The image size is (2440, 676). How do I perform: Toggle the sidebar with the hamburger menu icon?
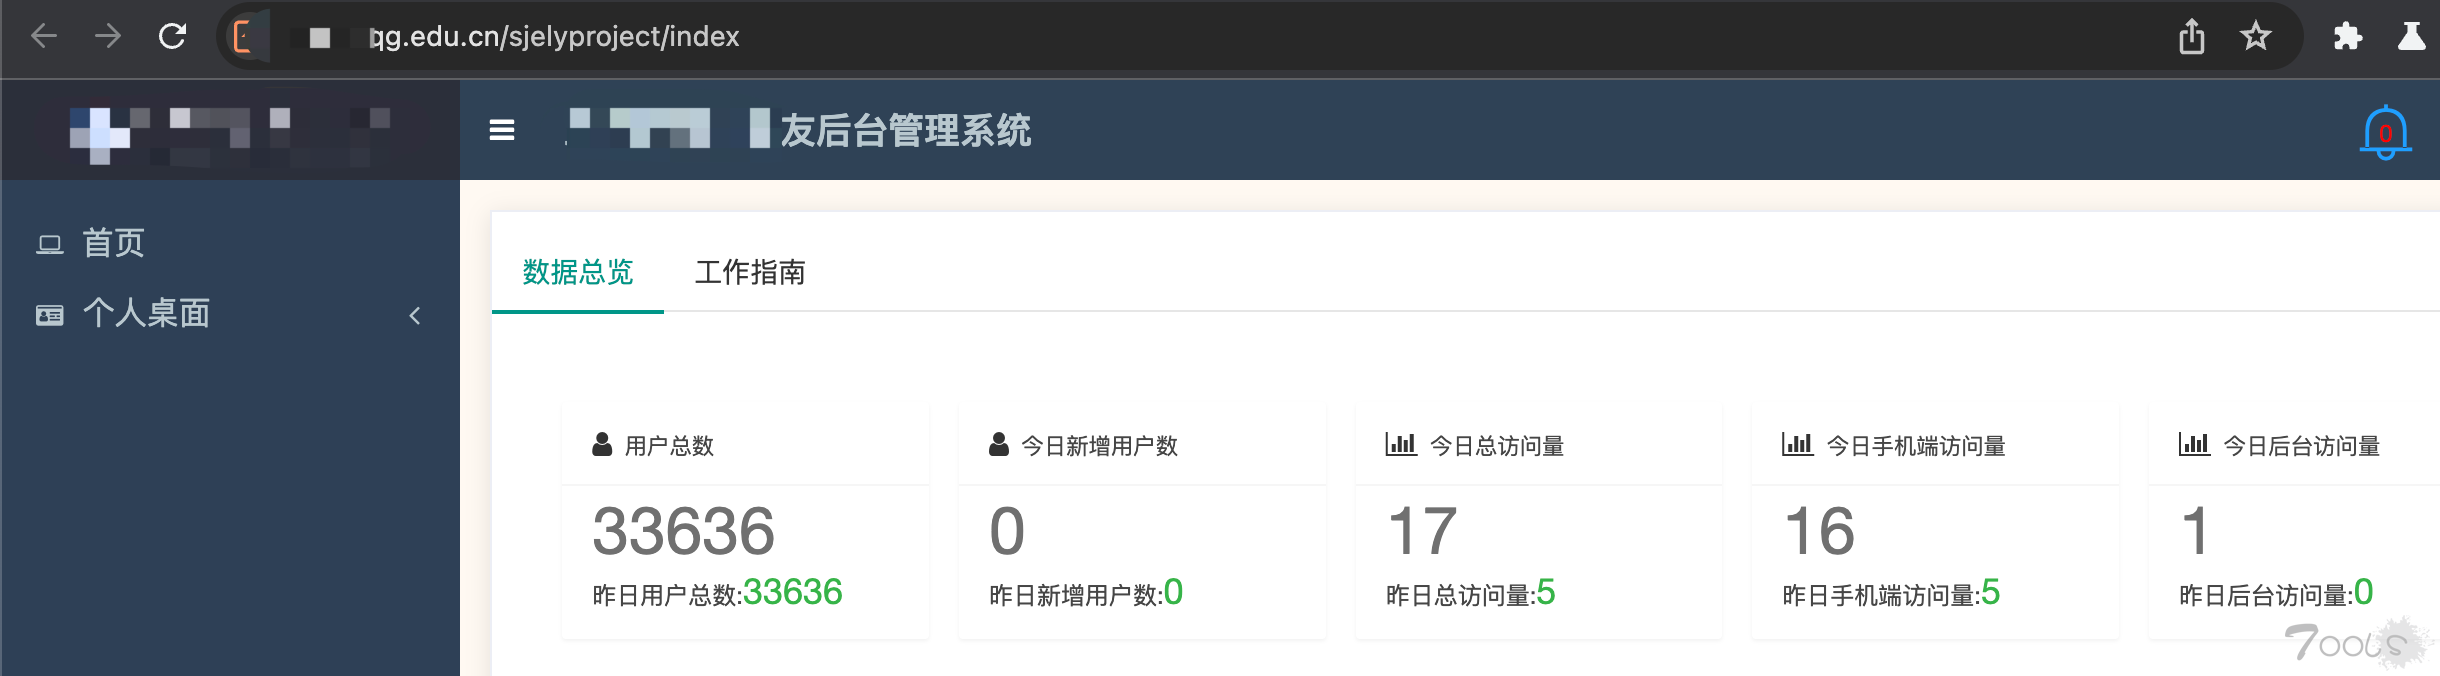[x=502, y=130]
